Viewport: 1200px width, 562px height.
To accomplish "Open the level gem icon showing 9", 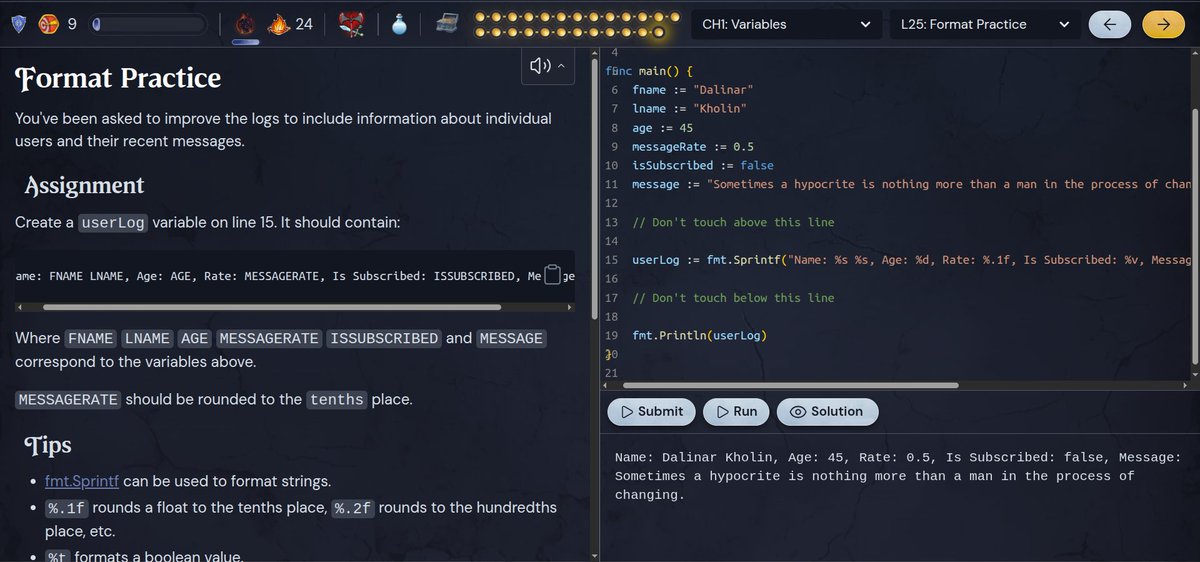I will pyautogui.click(x=48, y=24).
